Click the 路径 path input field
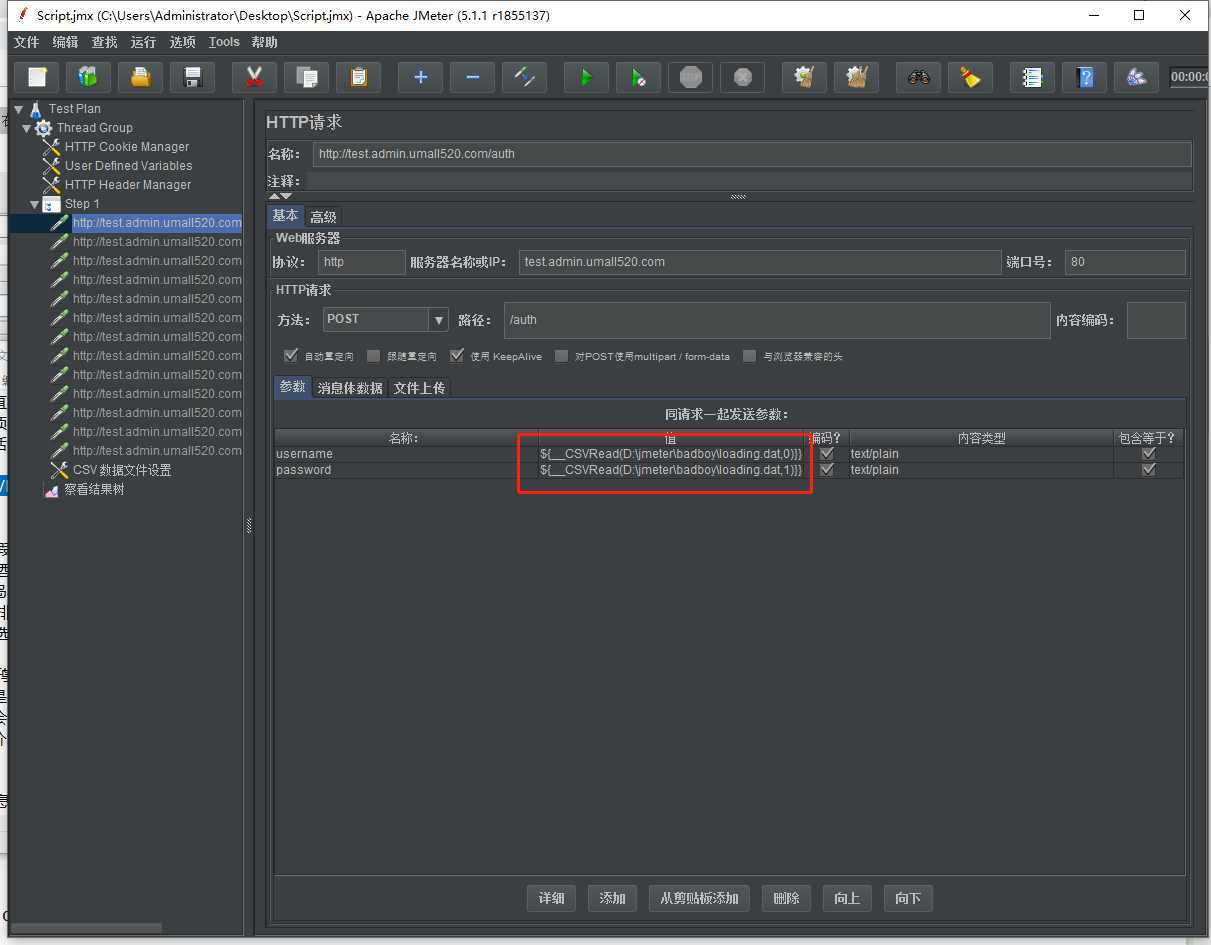This screenshot has height=945, width=1211. pyautogui.click(x=776, y=320)
